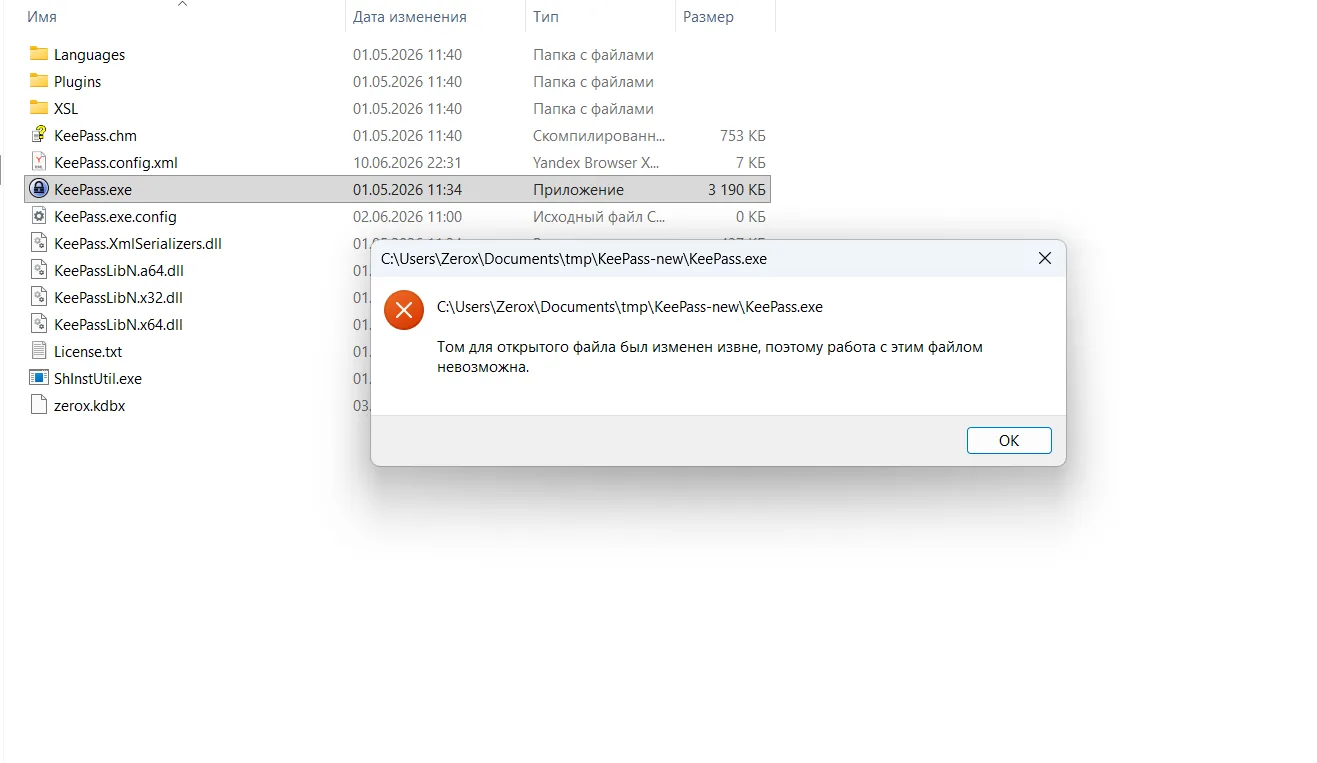Click the KeePass.chm help file icon

point(39,135)
